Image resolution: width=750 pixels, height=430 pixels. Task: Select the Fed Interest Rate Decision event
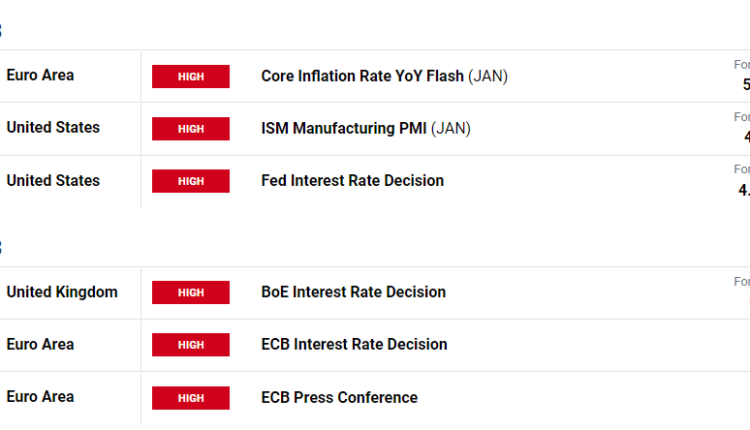(x=352, y=181)
